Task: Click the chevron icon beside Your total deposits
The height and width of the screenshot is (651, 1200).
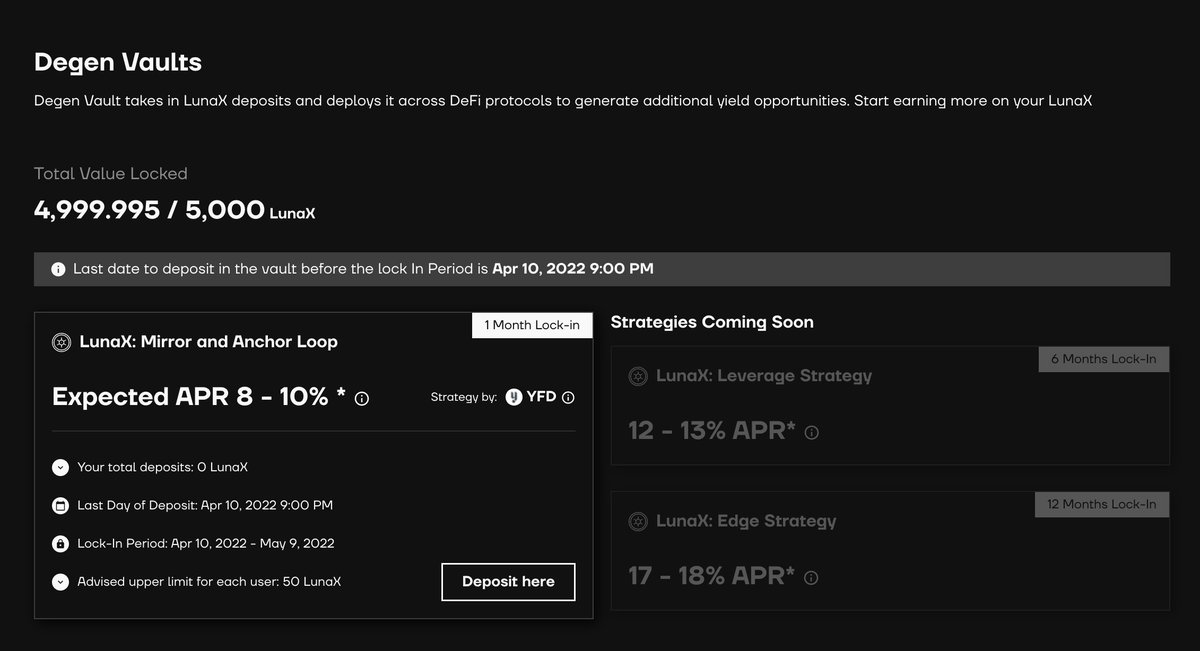Action: [60, 467]
